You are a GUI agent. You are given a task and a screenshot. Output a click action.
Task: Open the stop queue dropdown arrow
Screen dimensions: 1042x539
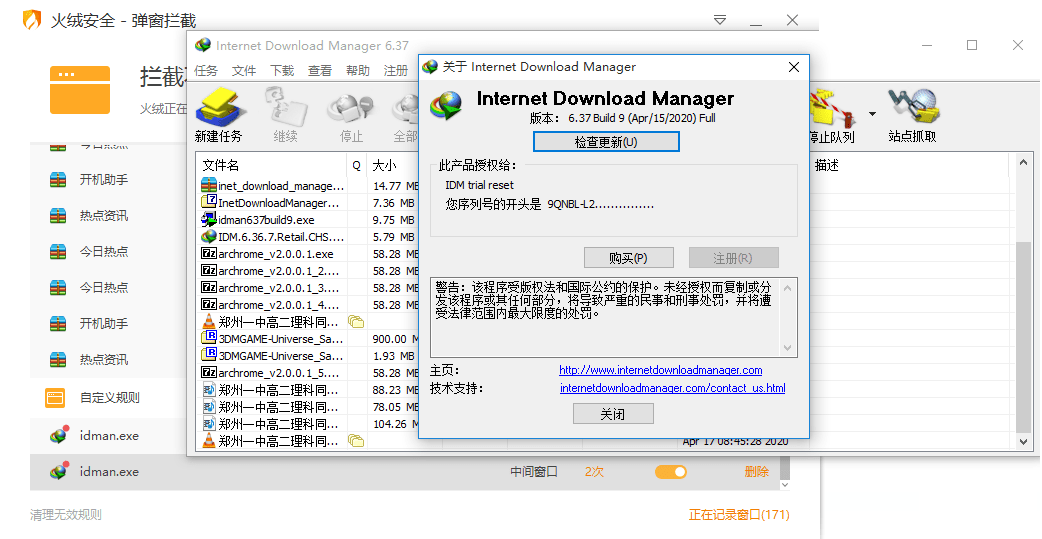872,114
